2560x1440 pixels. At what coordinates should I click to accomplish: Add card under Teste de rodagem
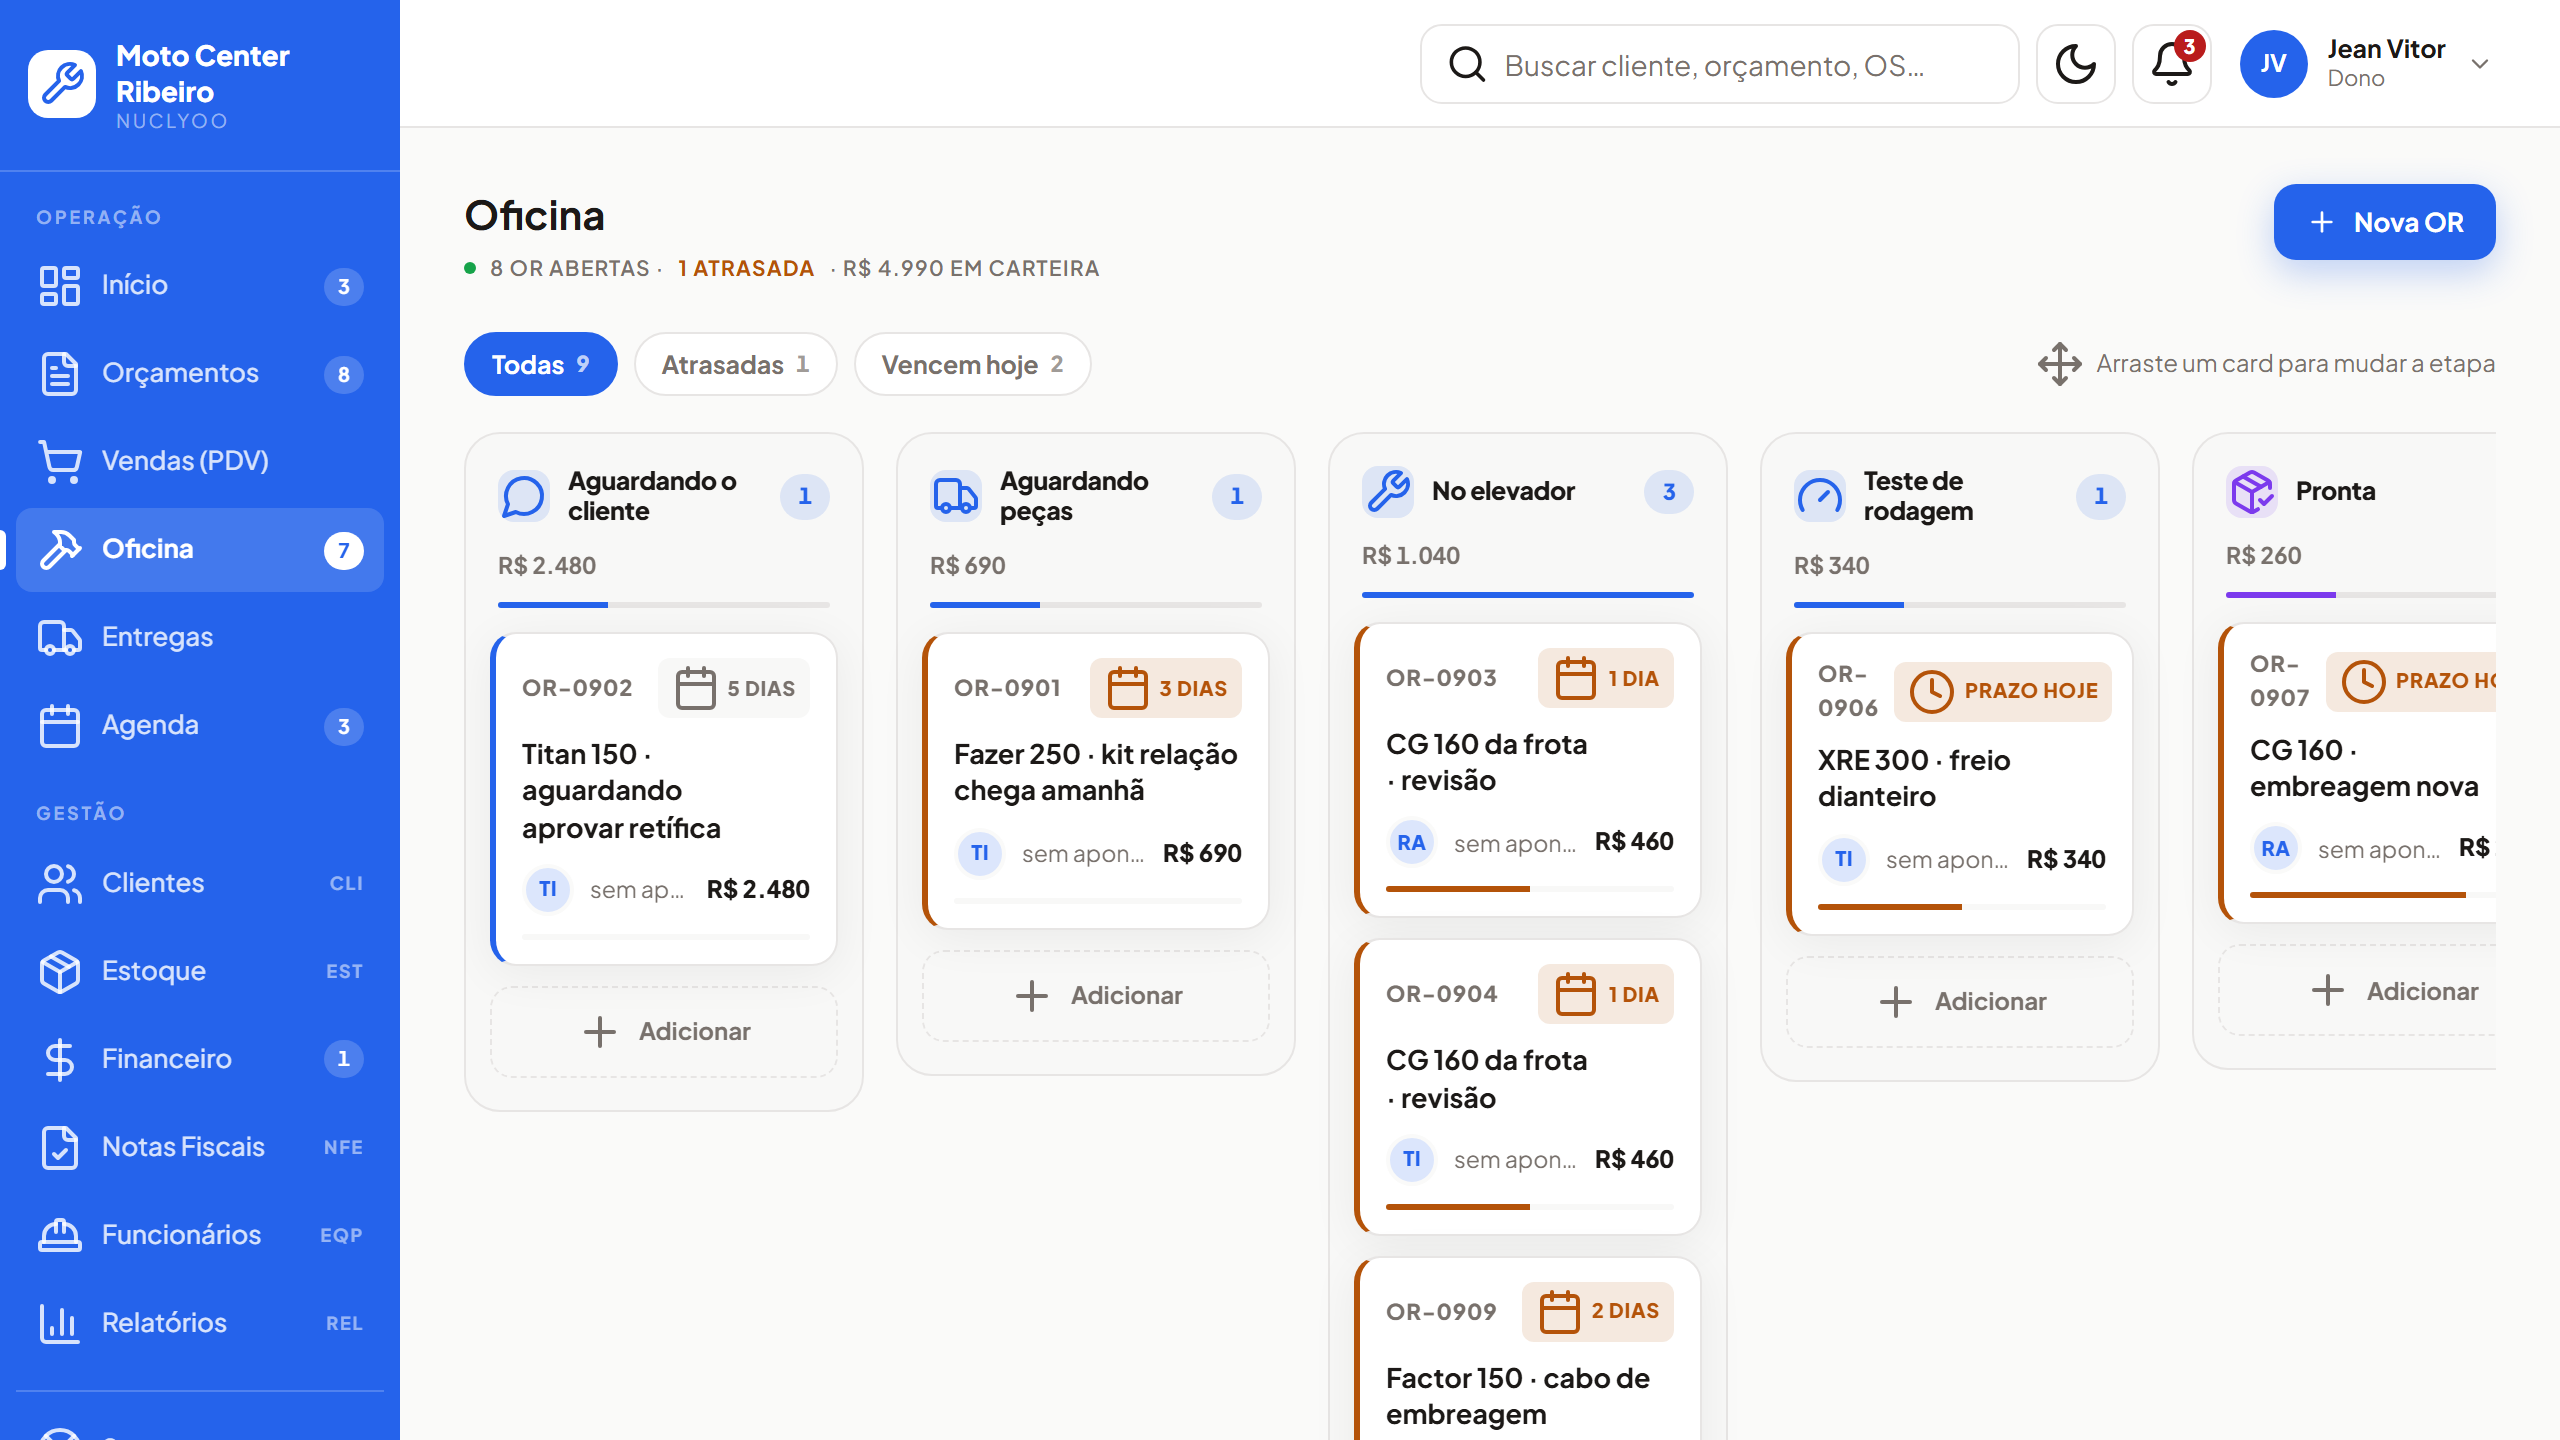(1960, 1002)
